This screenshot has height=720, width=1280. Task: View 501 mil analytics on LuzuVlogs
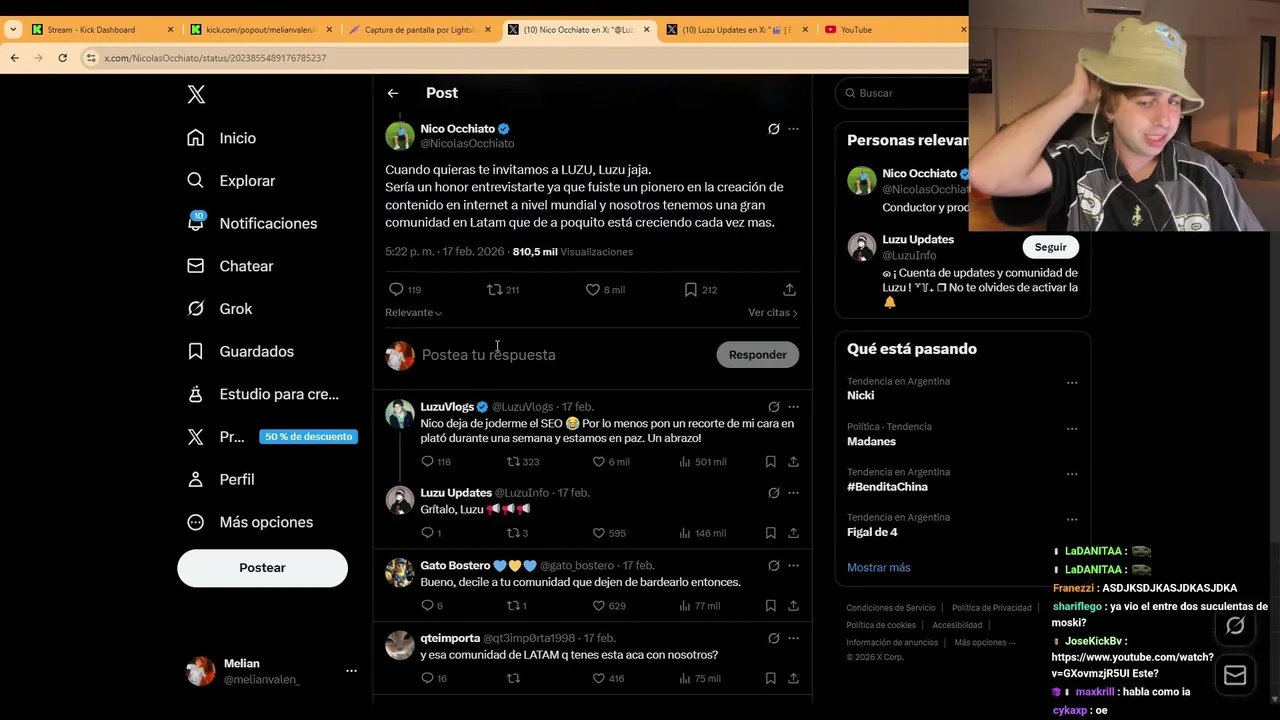[x=702, y=462]
